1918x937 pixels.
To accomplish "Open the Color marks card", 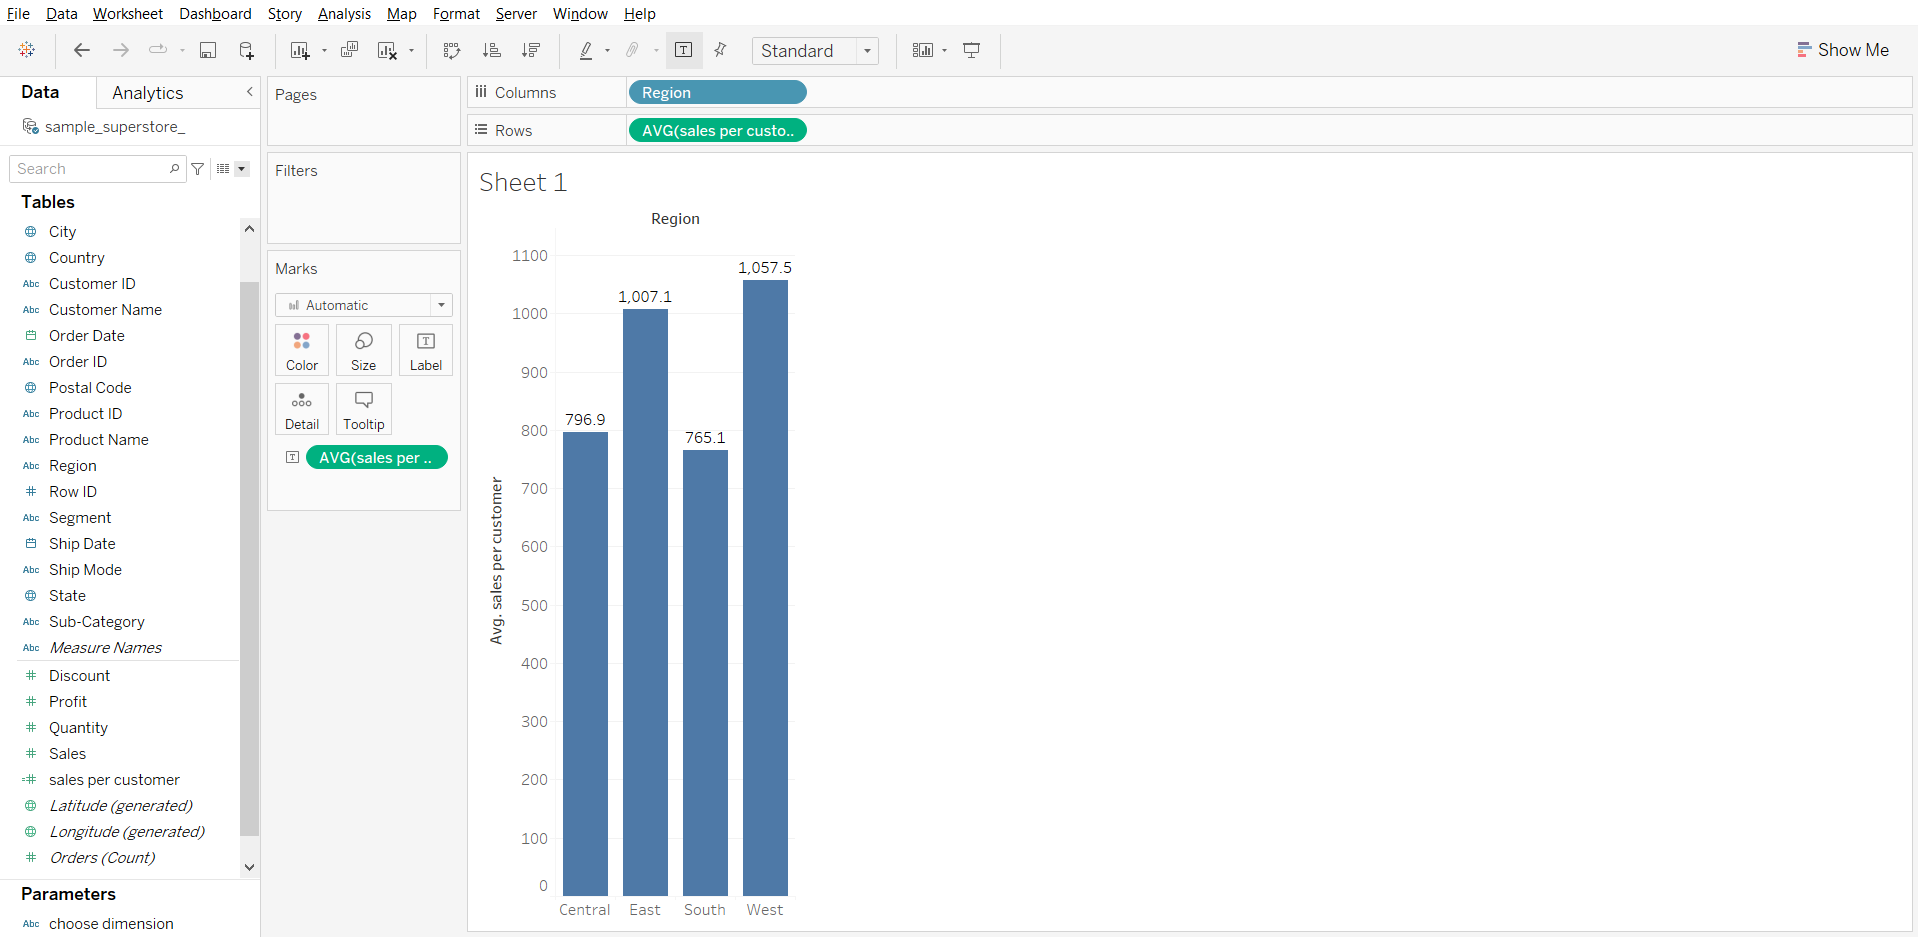I will click(x=302, y=350).
